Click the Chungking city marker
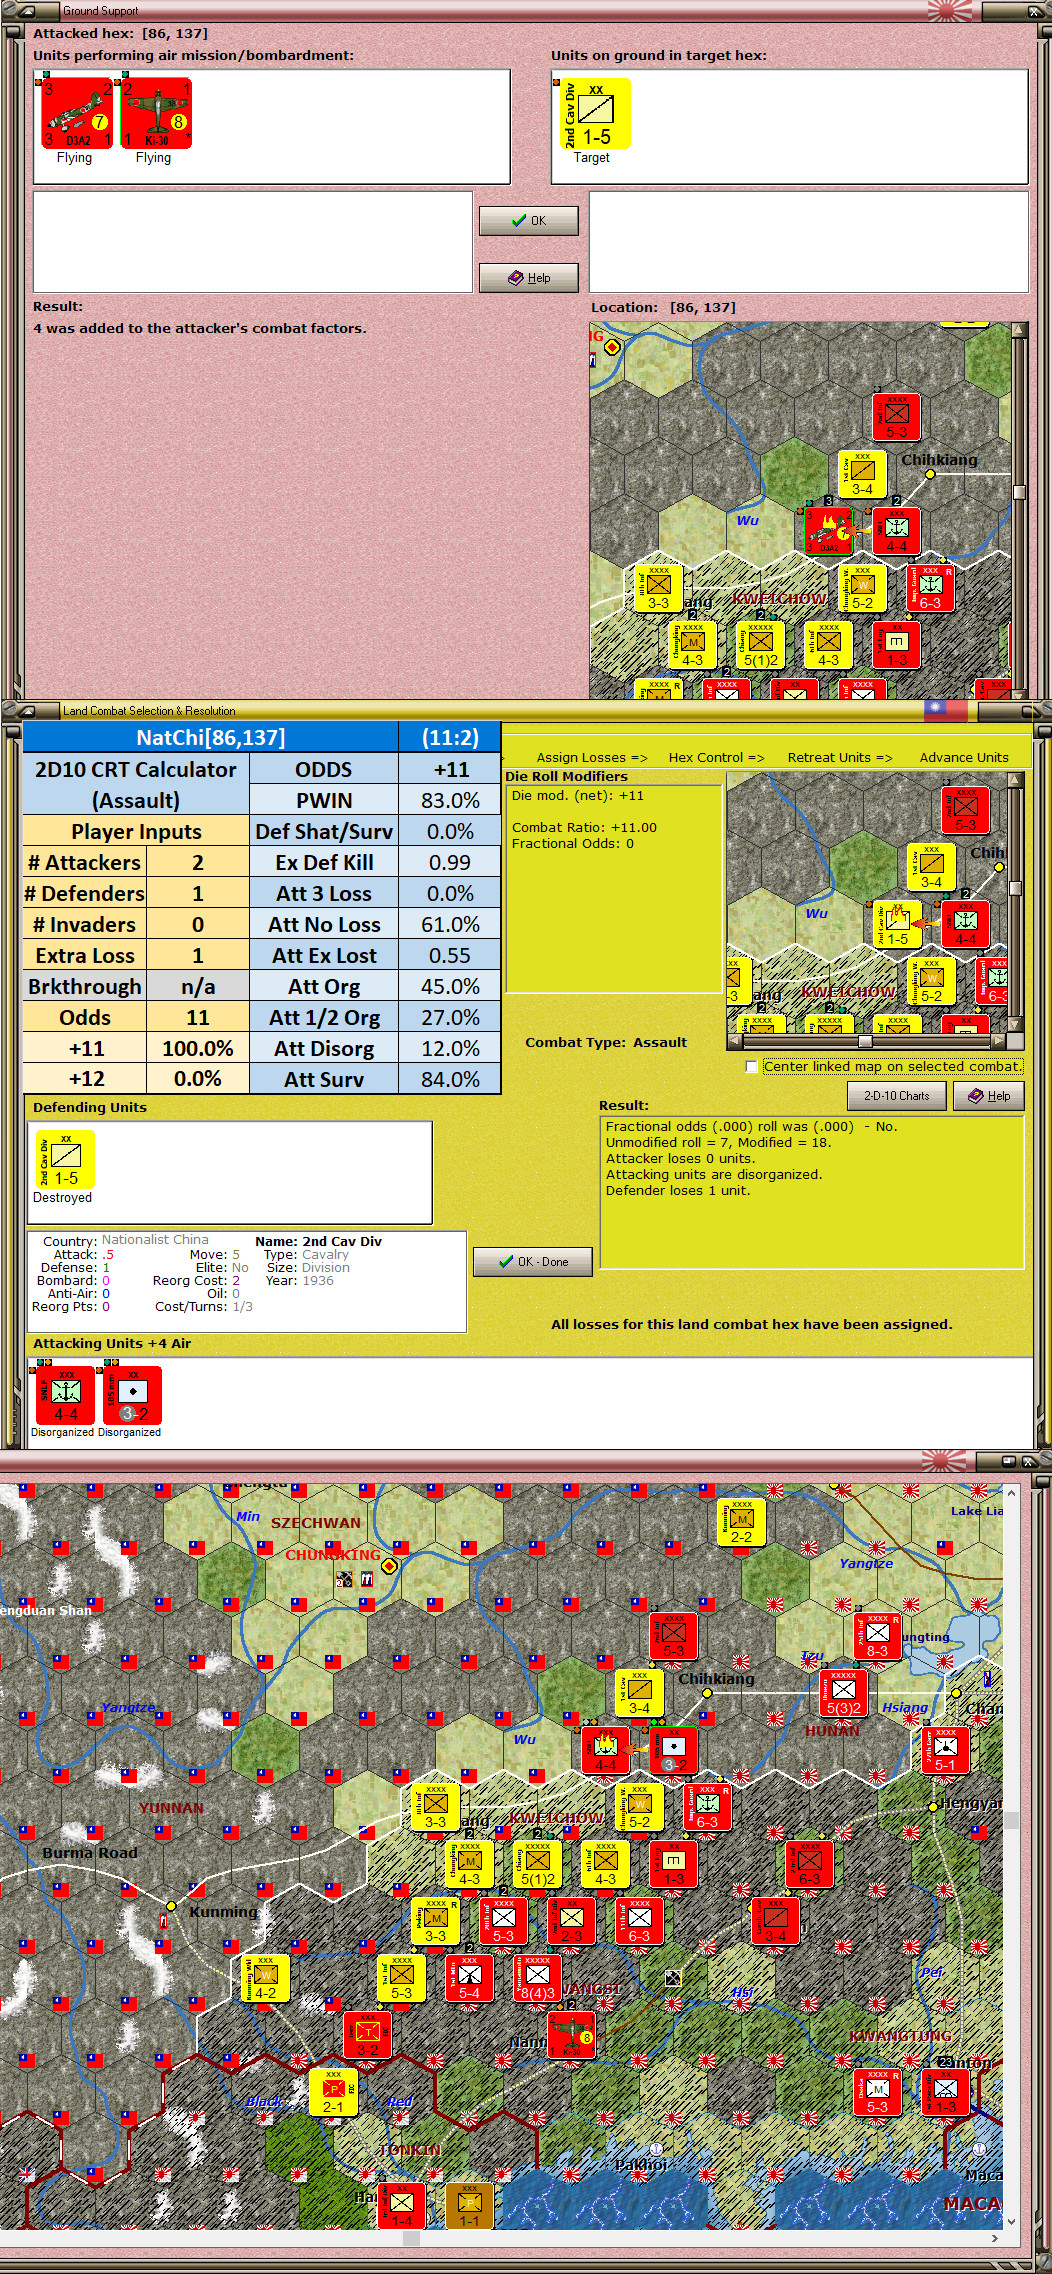 390,1565
